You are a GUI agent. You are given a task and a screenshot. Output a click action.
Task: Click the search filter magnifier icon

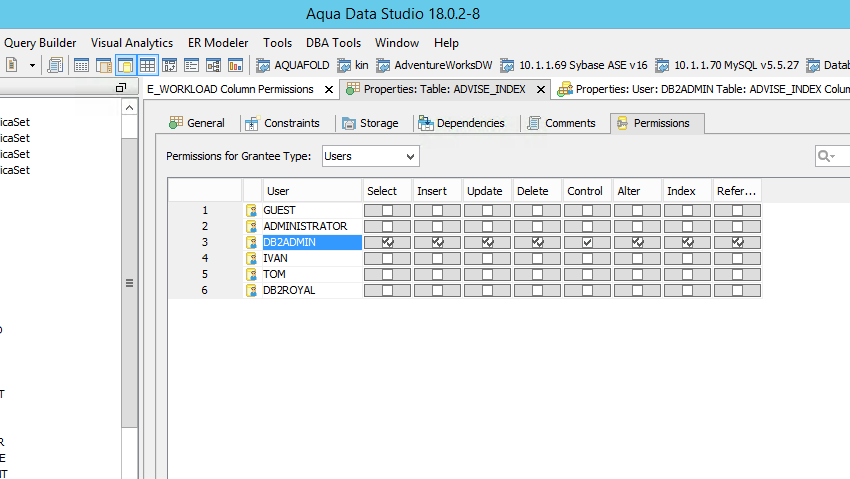pos(826,156)
